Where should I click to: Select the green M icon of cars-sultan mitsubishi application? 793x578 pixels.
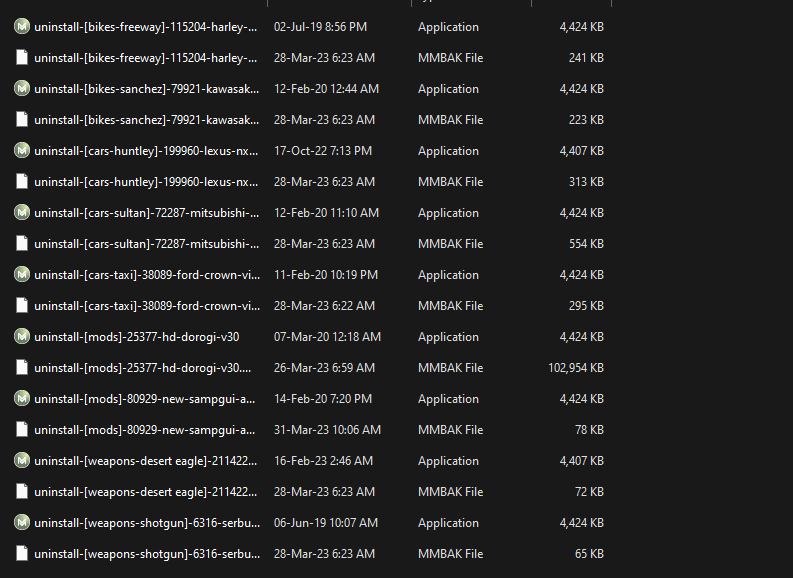point(22,212)
